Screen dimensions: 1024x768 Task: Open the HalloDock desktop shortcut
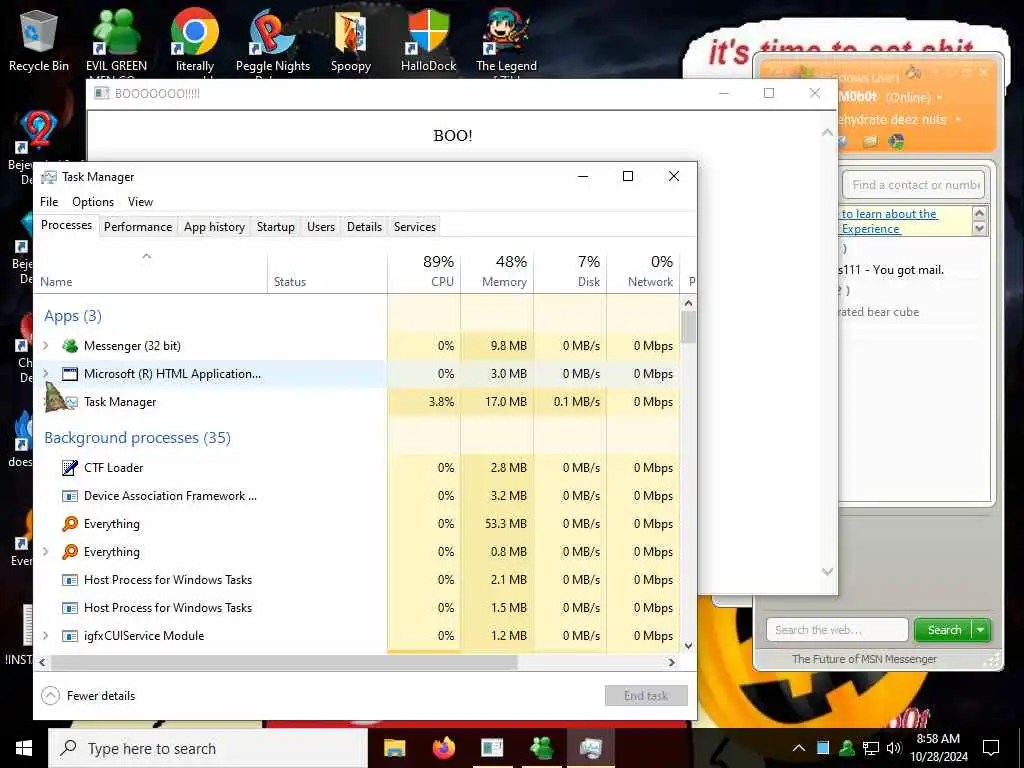(428, 39)
